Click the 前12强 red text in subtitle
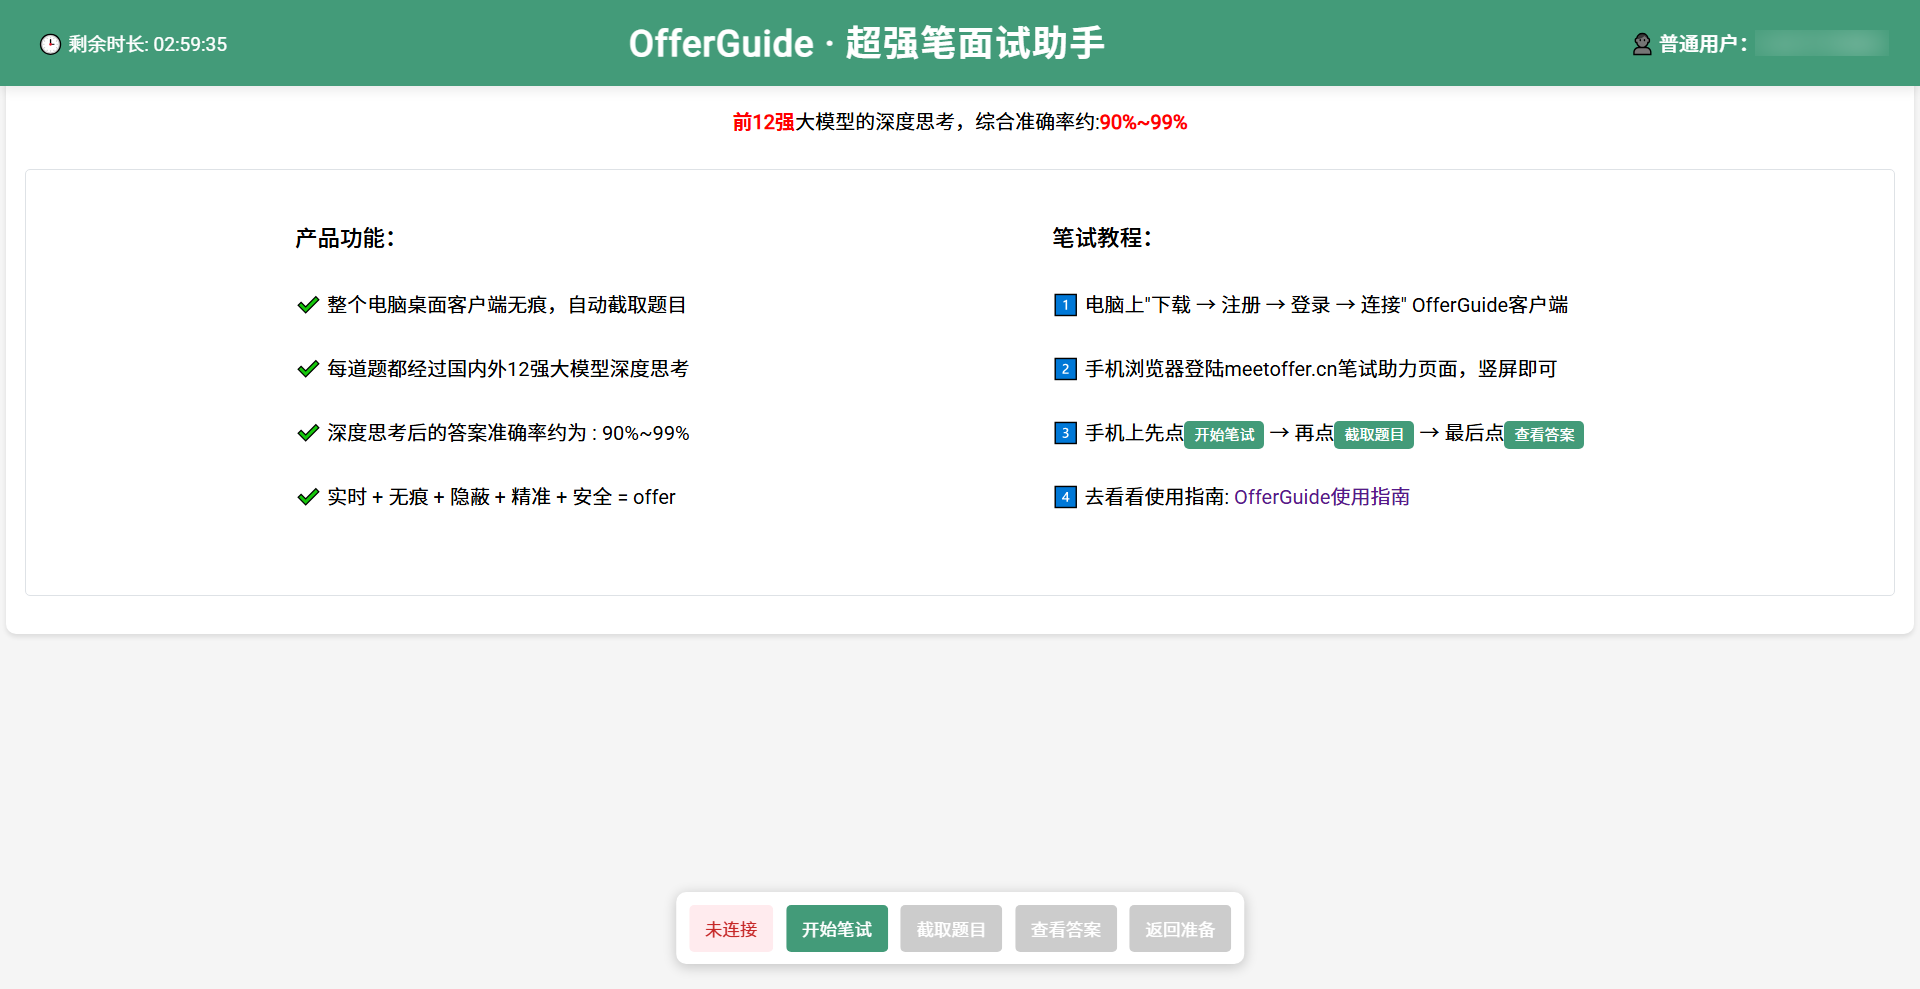 coord(763,122)
